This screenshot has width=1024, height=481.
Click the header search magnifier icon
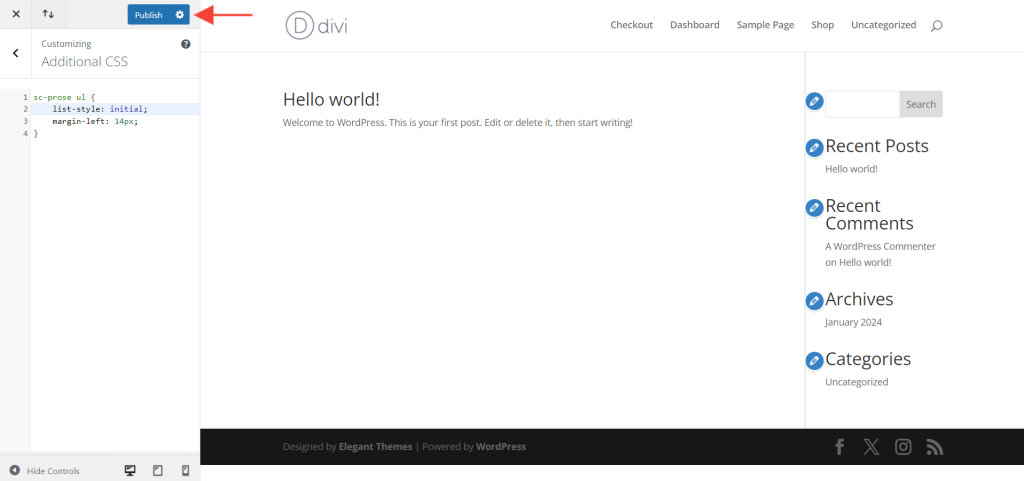[936, 25]
